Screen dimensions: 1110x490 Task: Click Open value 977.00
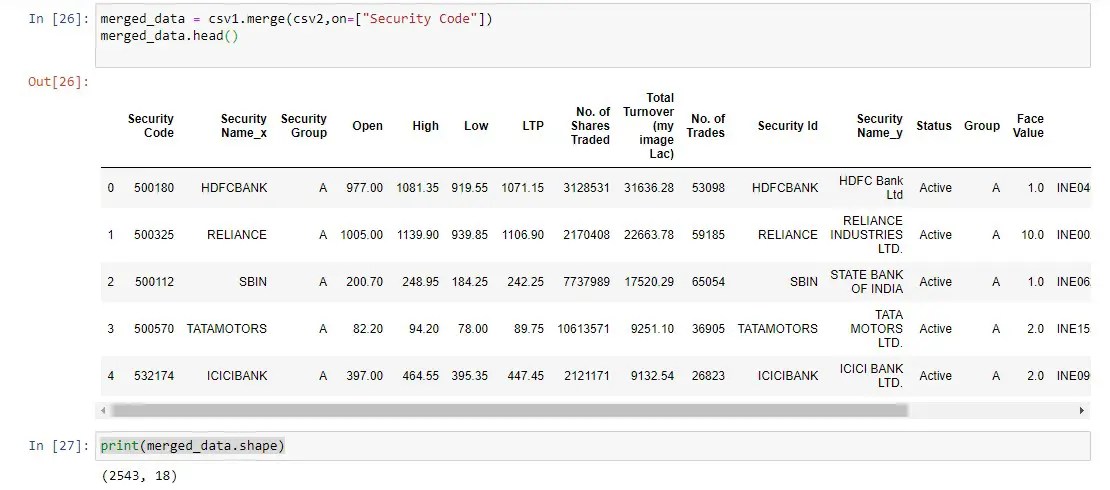tap(365, 188)
